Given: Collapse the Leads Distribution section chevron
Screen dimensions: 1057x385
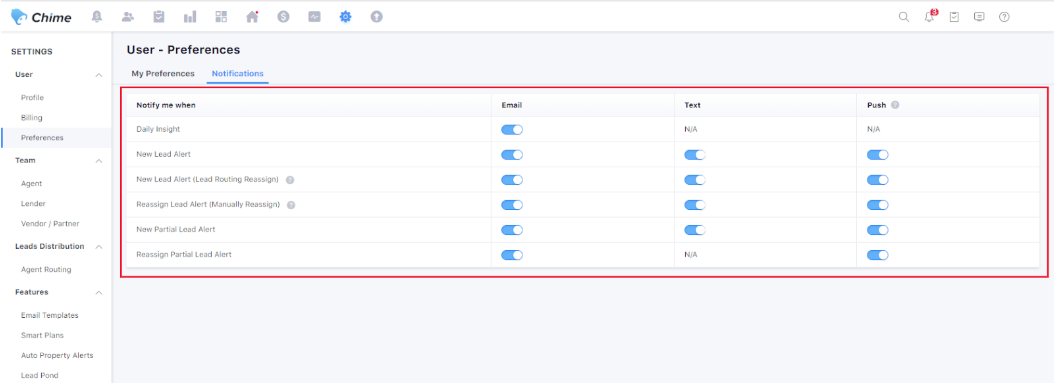Looking at the screenshot, I should click(98, 247).
